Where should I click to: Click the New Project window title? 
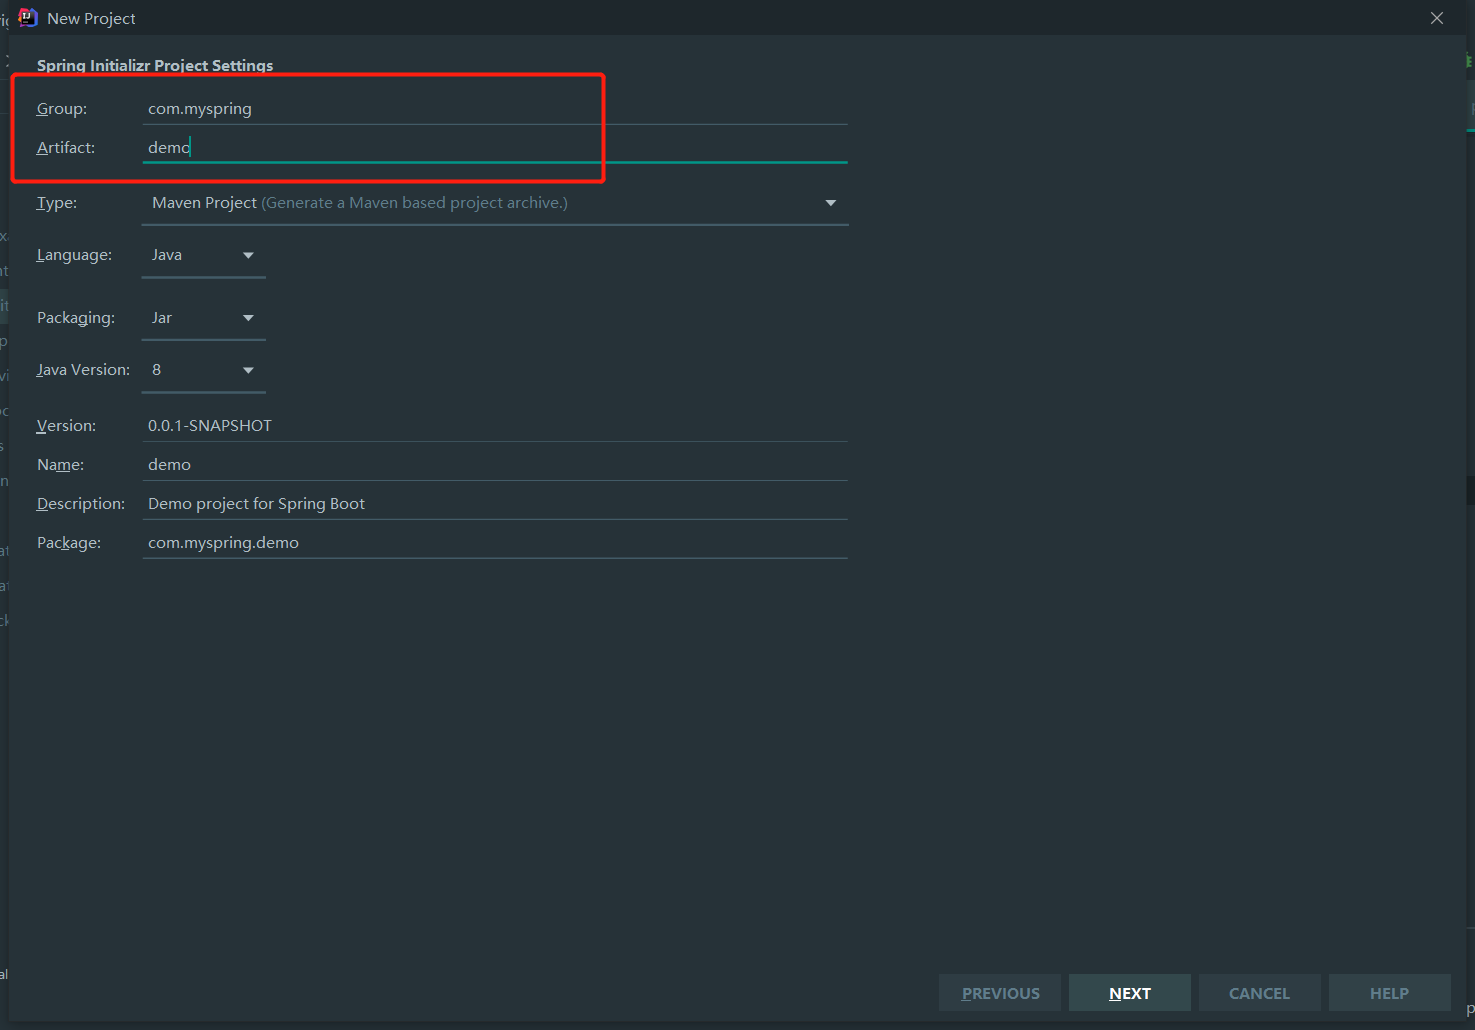tap(91, 18)
